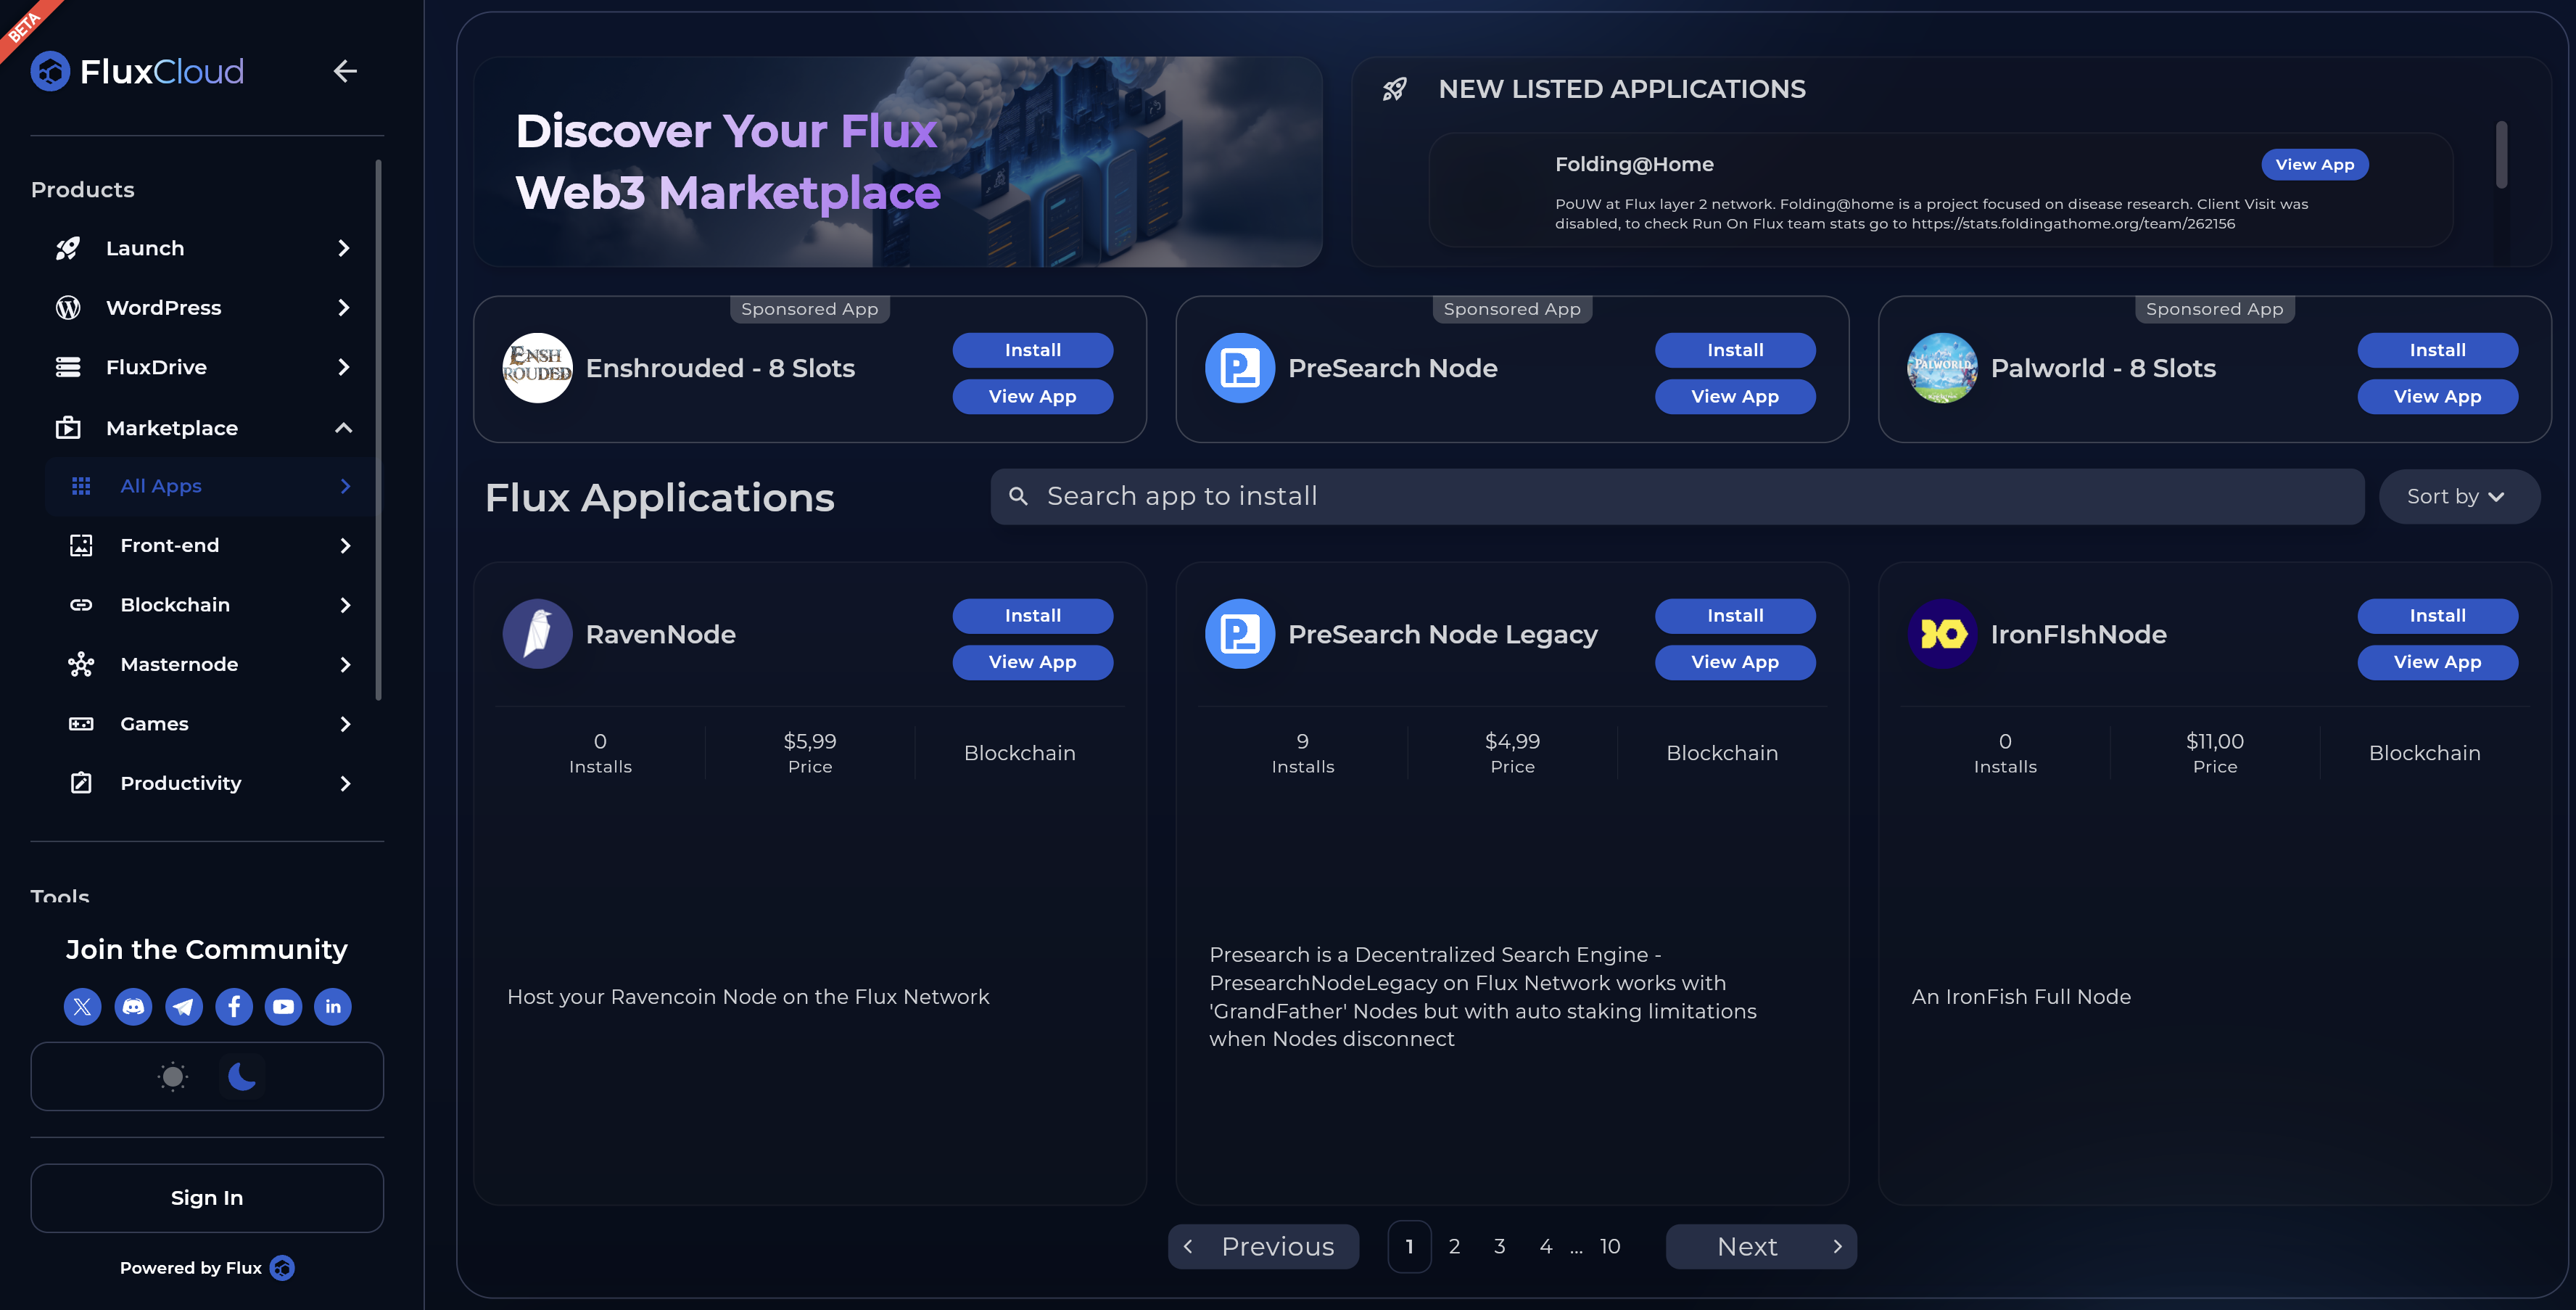Open the Facebook community link
The width and height of the screenshot is (2576, 1310).
point(234,1006)
